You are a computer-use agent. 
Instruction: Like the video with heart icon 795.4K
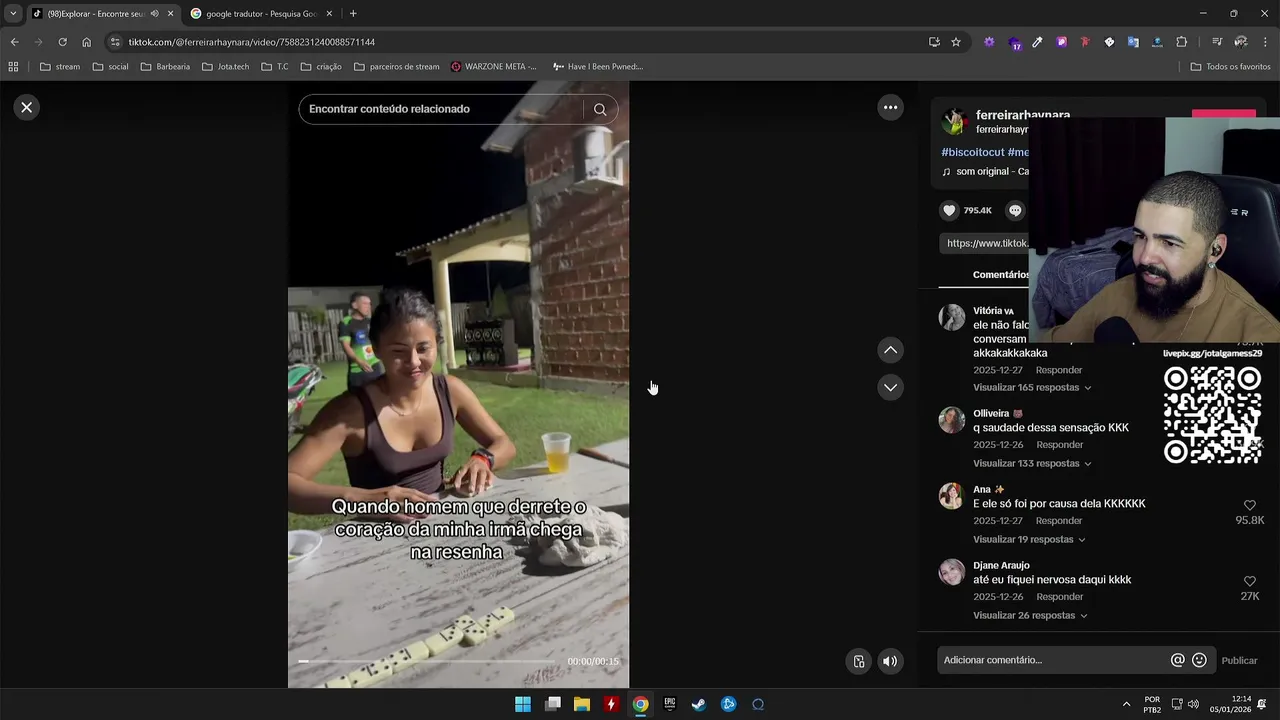pyautogui.click(x=949, y=210)
